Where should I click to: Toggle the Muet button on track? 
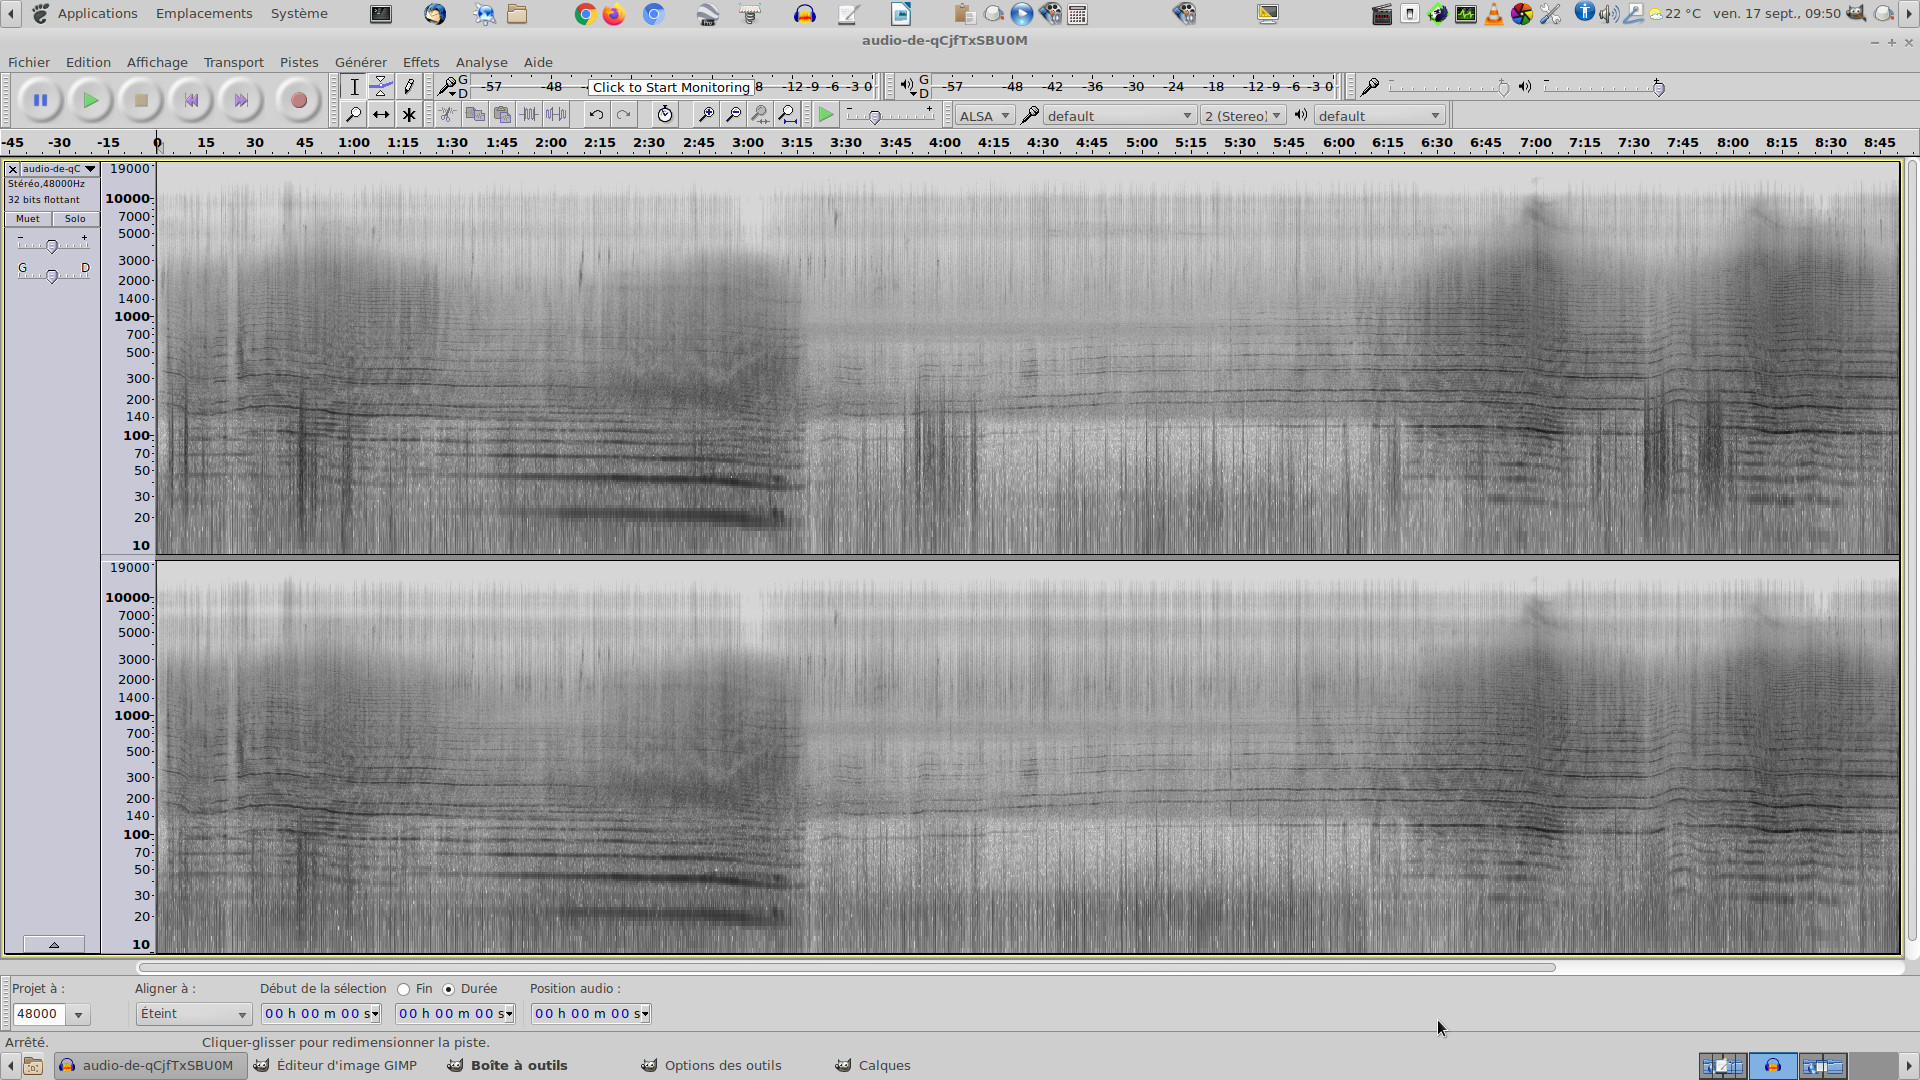(x=28, y=219)
